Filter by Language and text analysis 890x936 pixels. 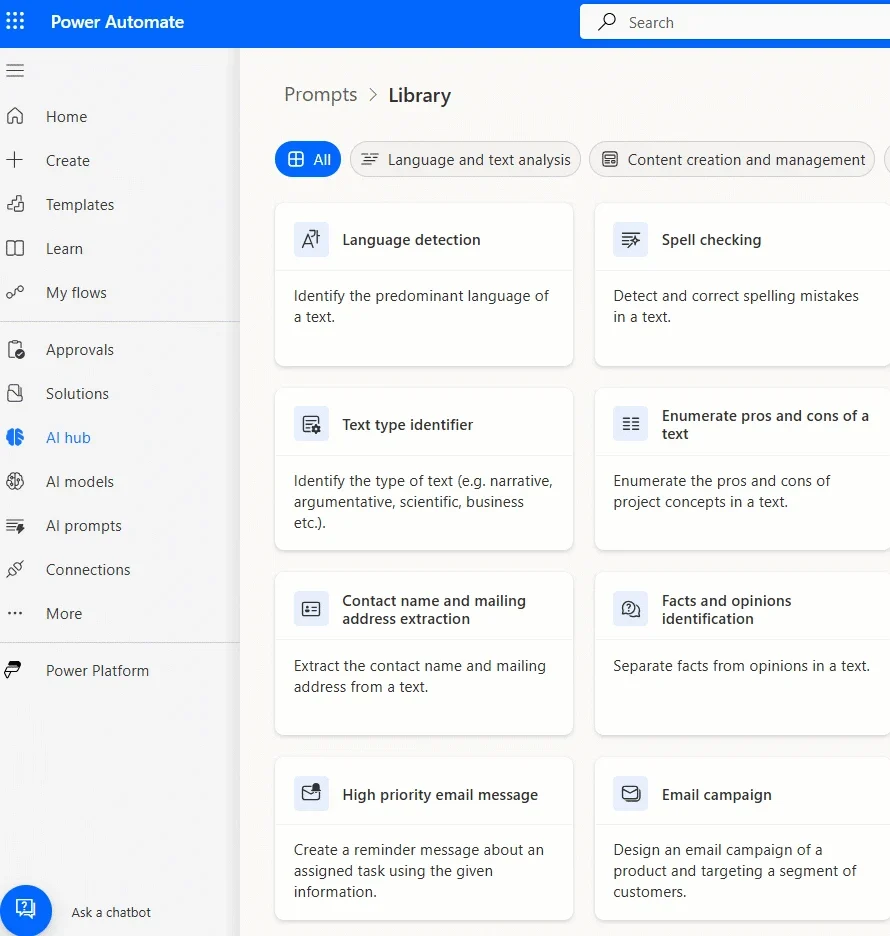click(x=465, y=159)
